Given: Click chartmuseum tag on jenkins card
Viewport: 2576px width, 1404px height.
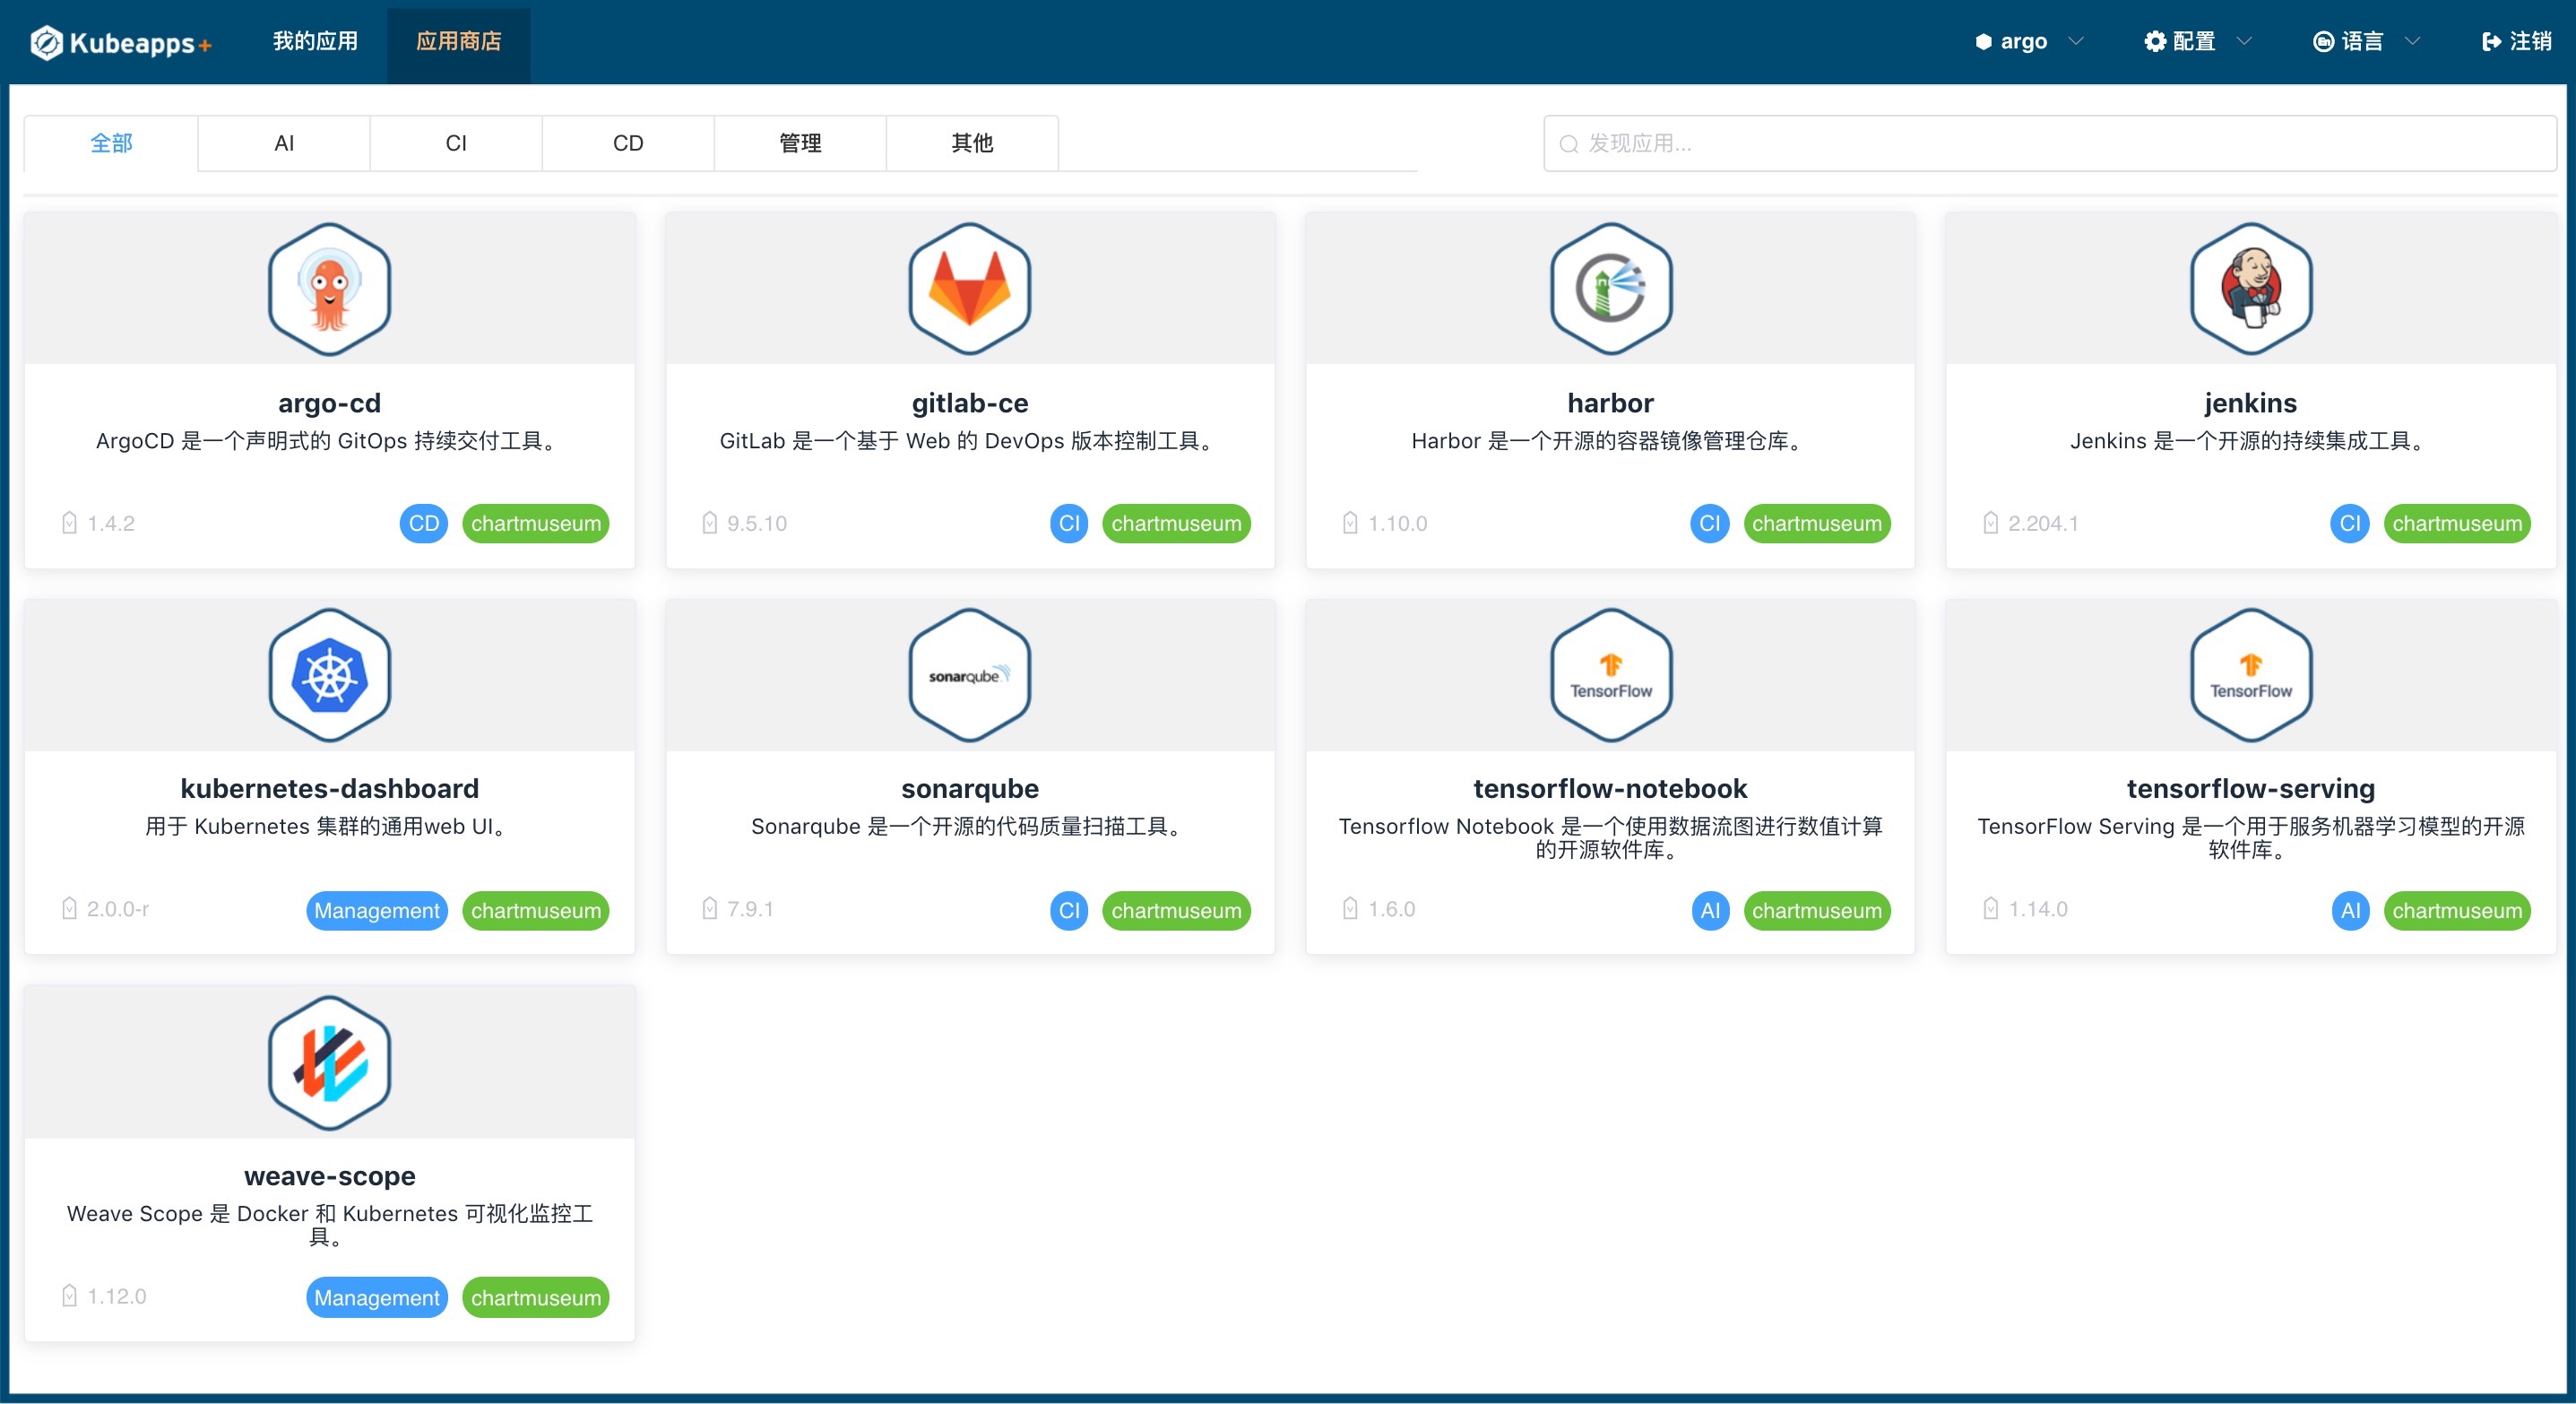Looking at the screenshot, I should (x=2456, y=523).
